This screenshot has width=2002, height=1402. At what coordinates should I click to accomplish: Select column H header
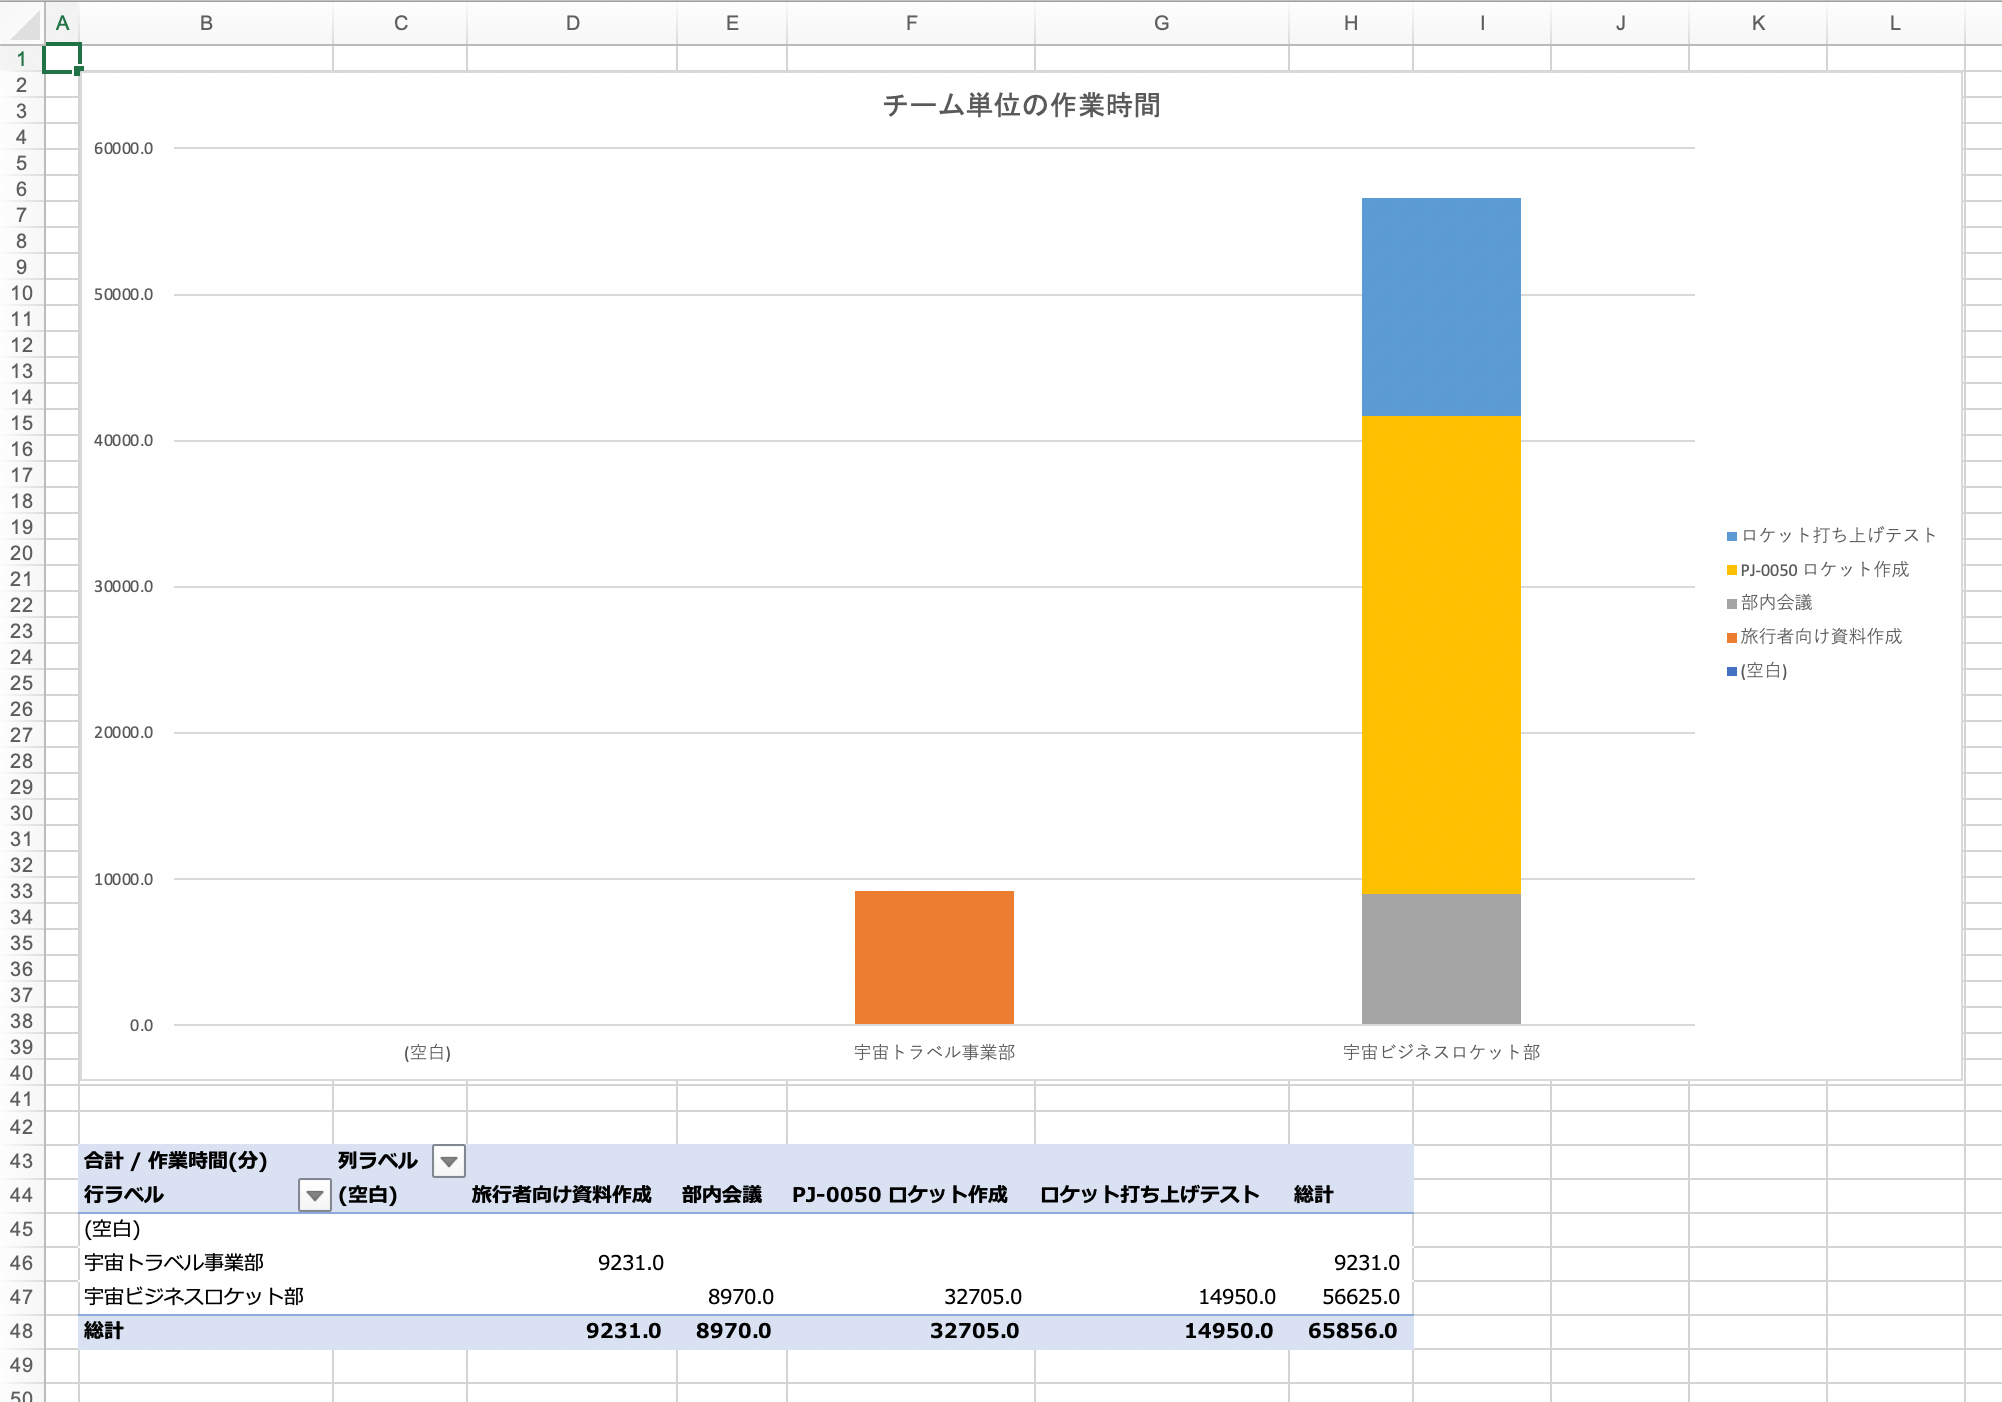(1350, 23)
